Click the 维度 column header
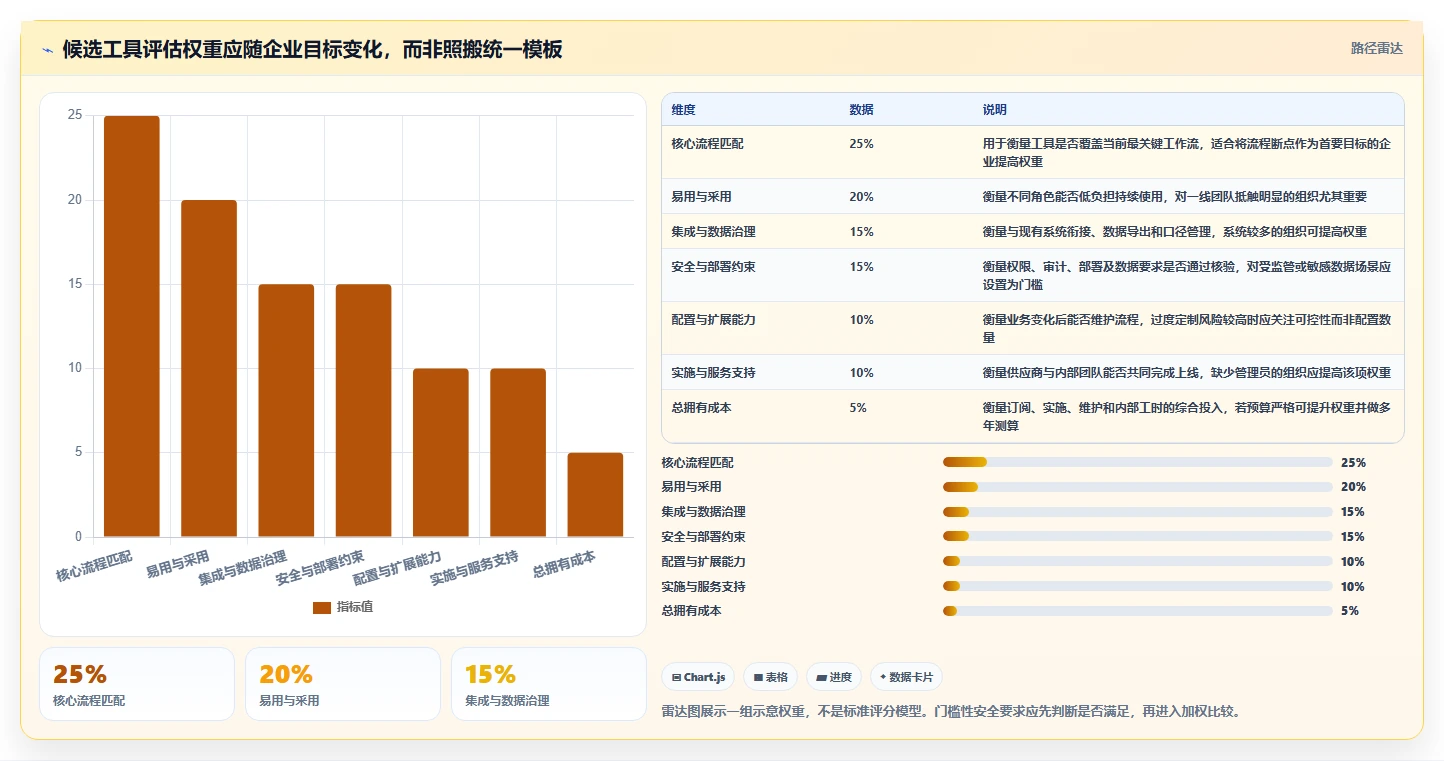This screenshot has height=761, width=1444. pos(684,109)
